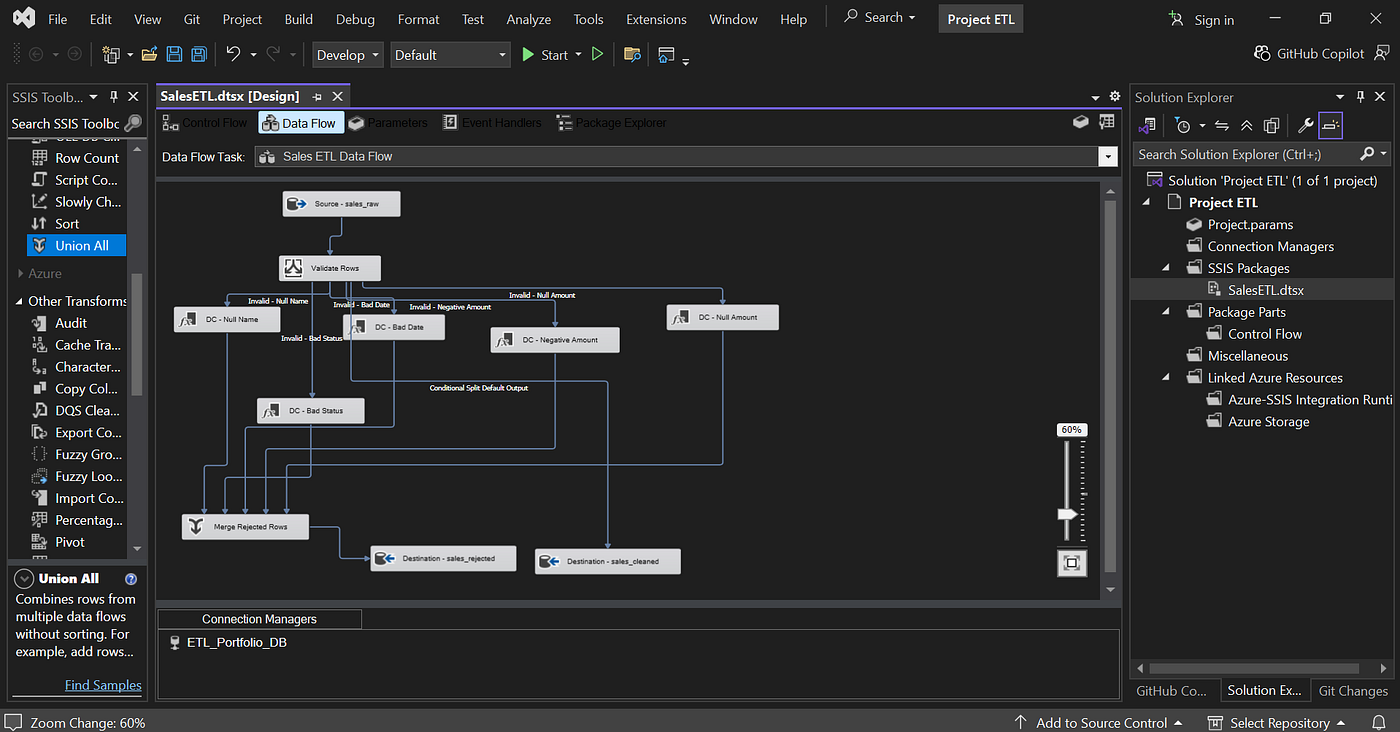Choose the Character Map toolbox item
The height and width of the screenshot is (732, 1400).
[x=75, y=367]
